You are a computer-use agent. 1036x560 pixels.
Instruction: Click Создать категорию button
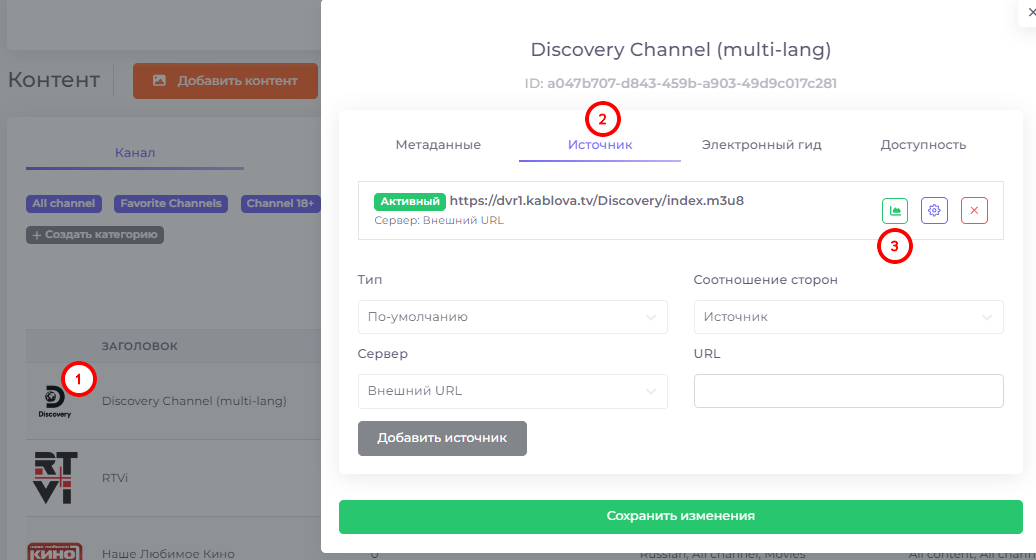[95, 234]
